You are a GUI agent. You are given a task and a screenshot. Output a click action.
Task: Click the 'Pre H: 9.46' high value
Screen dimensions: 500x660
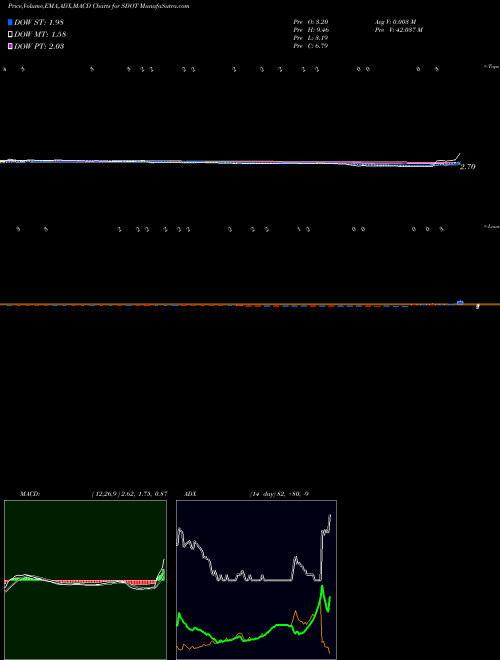point(311,30)
